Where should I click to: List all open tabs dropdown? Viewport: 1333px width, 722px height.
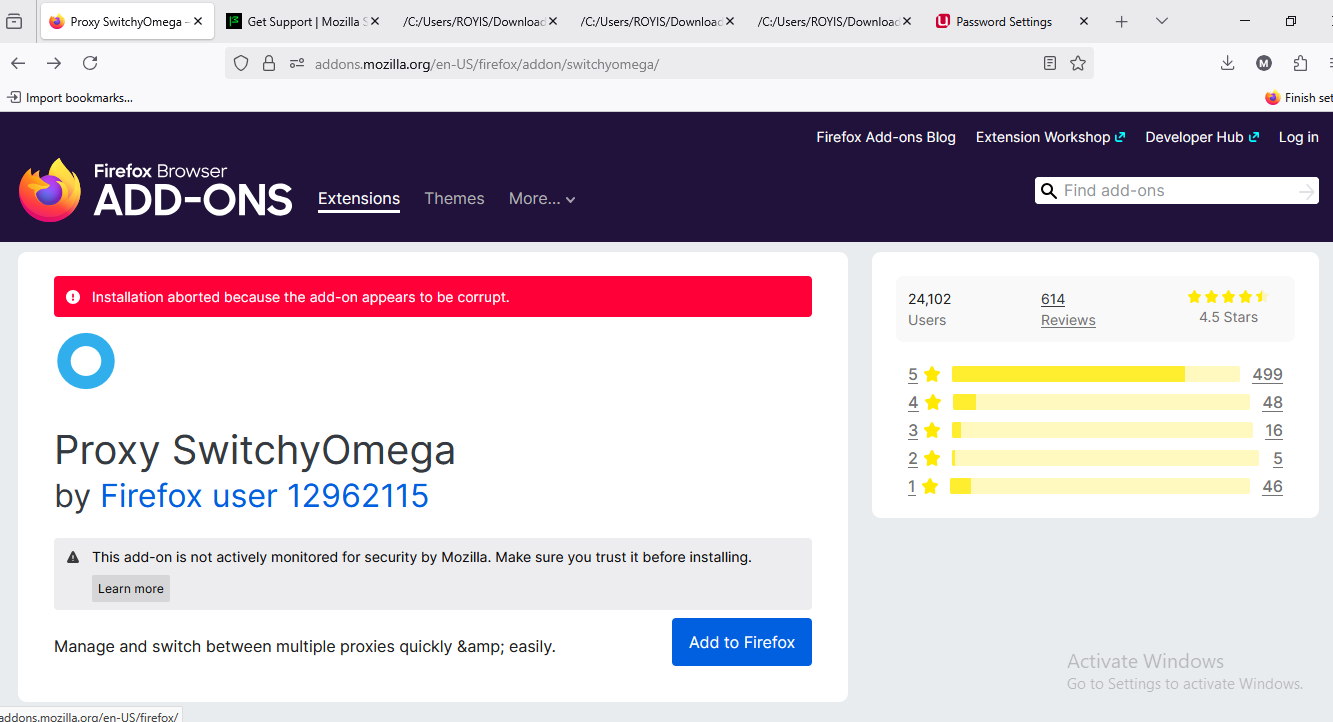tap(1161, 21)
